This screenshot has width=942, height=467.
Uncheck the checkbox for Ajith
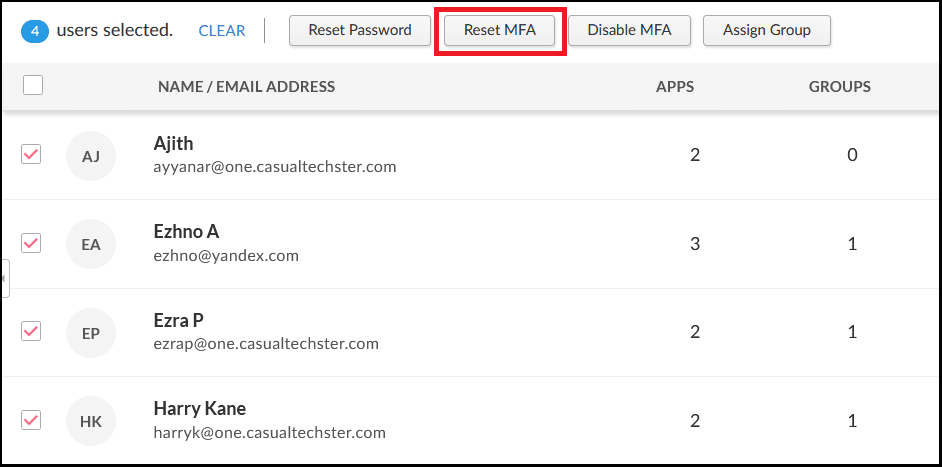[x=31, y=154]
